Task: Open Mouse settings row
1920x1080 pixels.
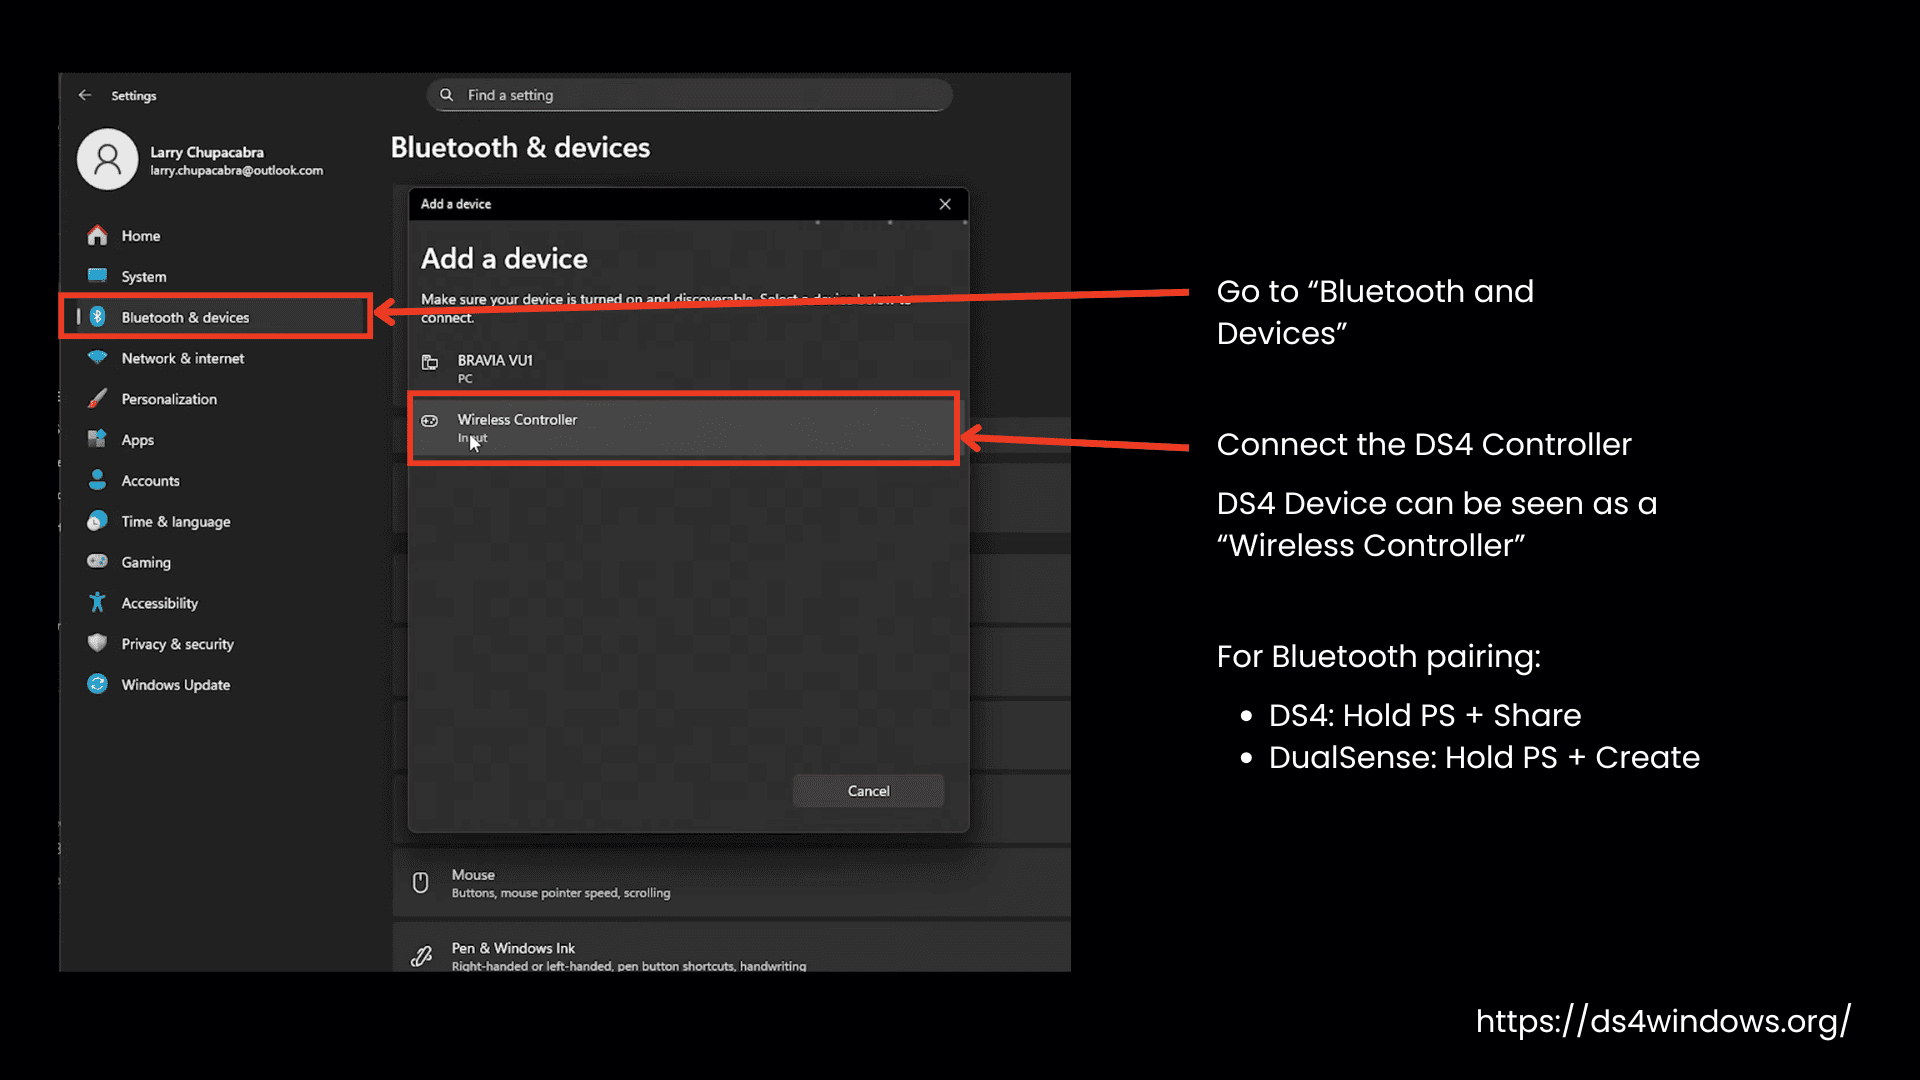Action: point(731,883)
